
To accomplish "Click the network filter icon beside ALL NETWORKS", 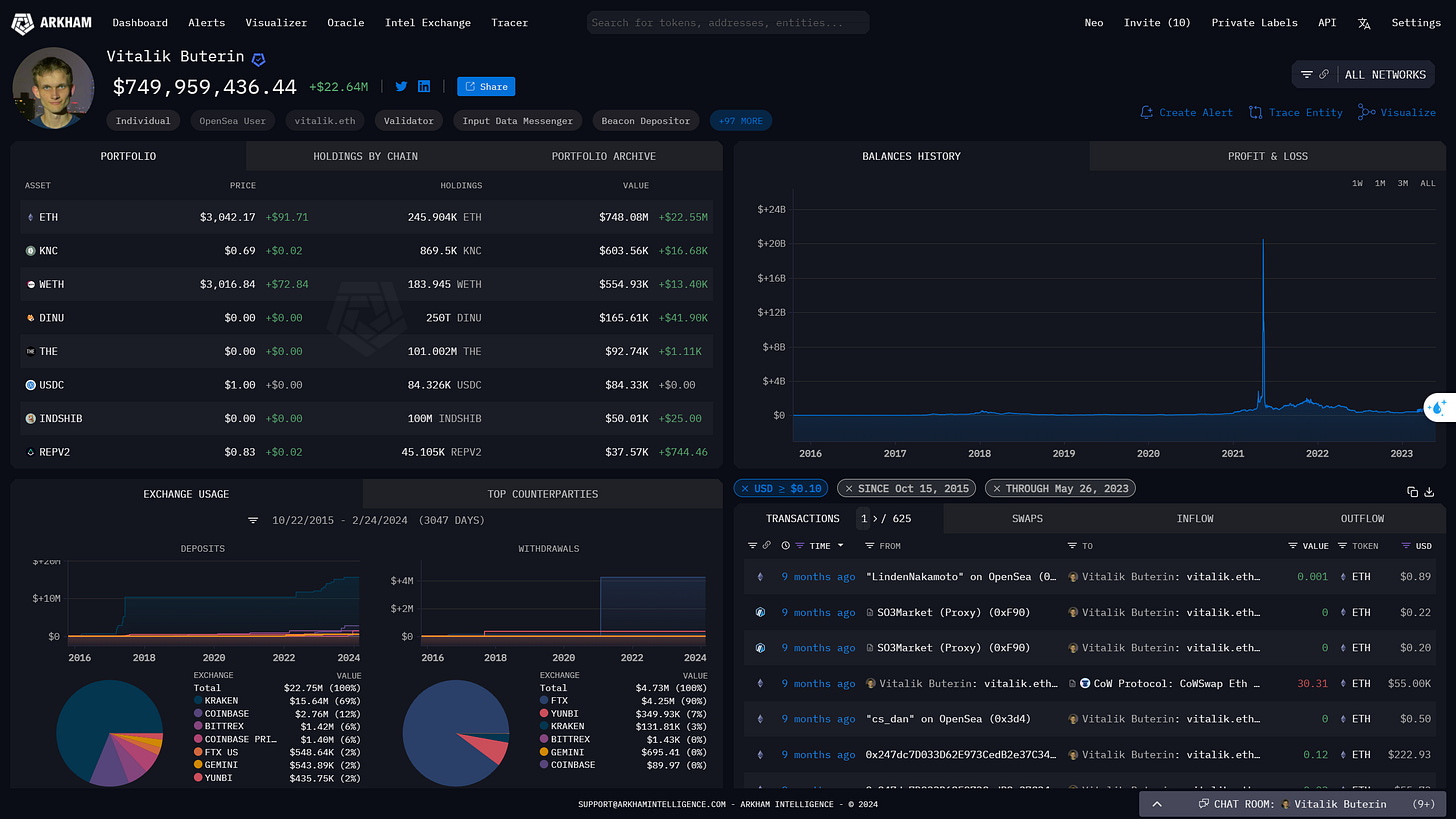I will (x=1306, y=75).
